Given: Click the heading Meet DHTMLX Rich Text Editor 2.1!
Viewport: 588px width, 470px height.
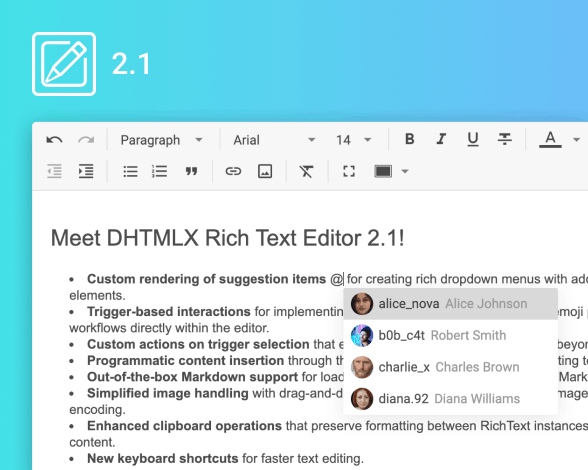Looking at the screenshot, I should [228, 239].
